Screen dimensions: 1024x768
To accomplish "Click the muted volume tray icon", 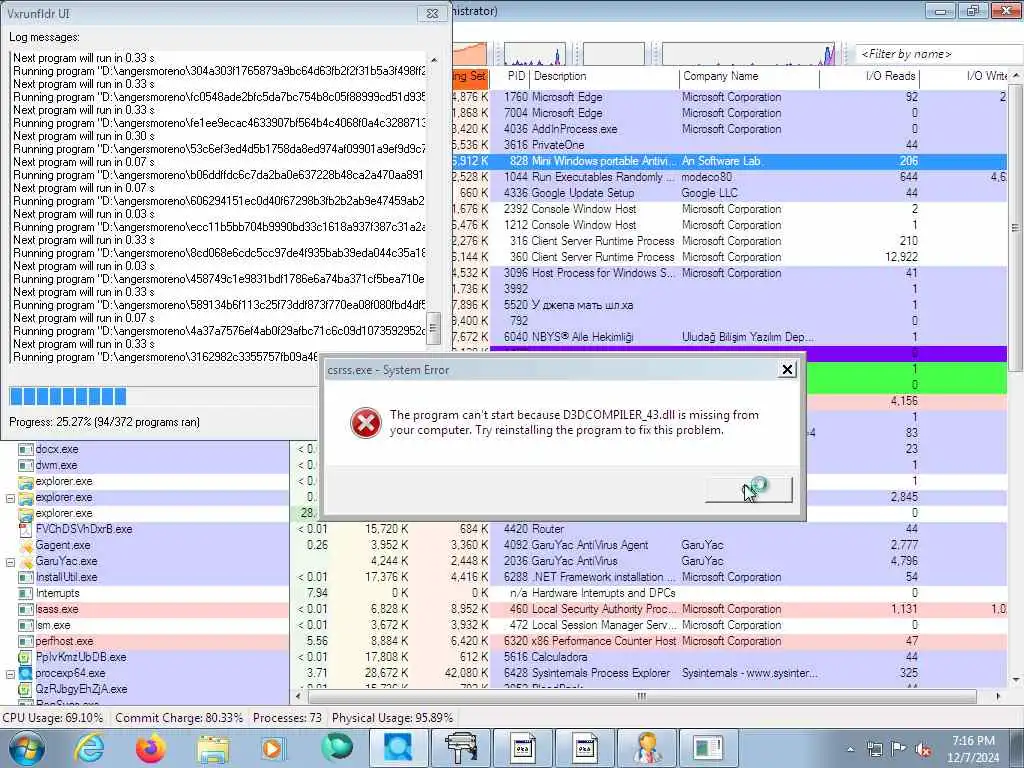I will [923, 750].
